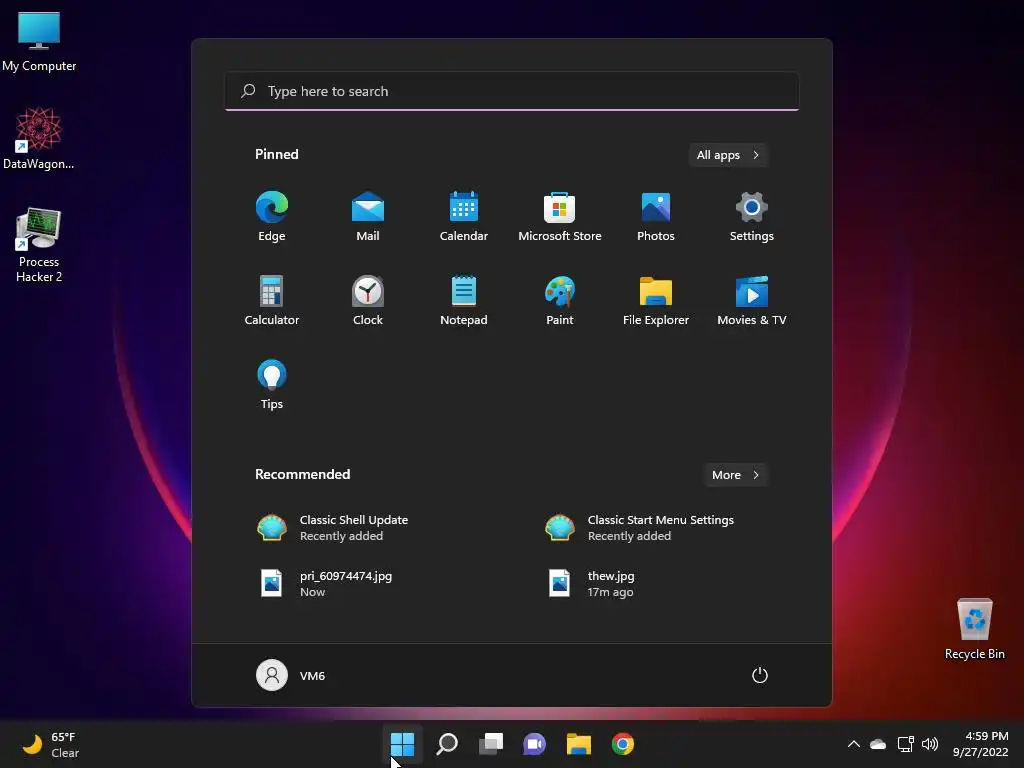Image resolution: width=1024 pixels, height=768 pixels.
Task: Open Teams Chat on taskbar
Action: [535, 744]
